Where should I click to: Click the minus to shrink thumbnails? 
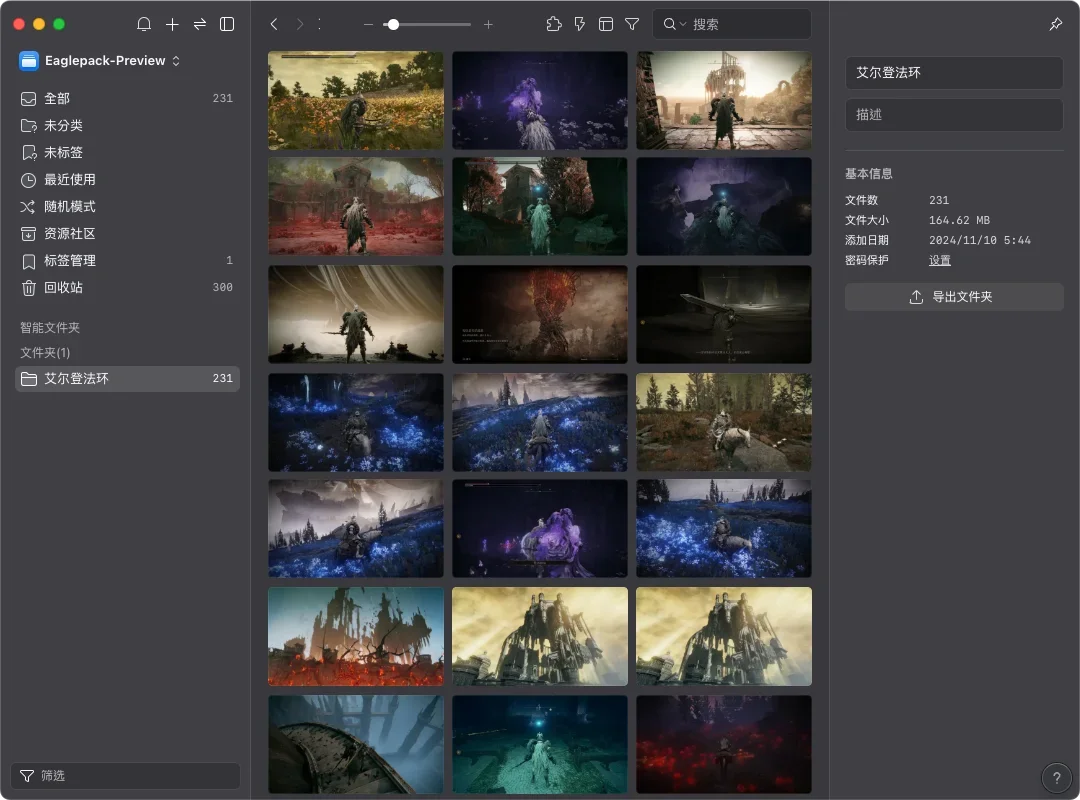tap(368, 24)
